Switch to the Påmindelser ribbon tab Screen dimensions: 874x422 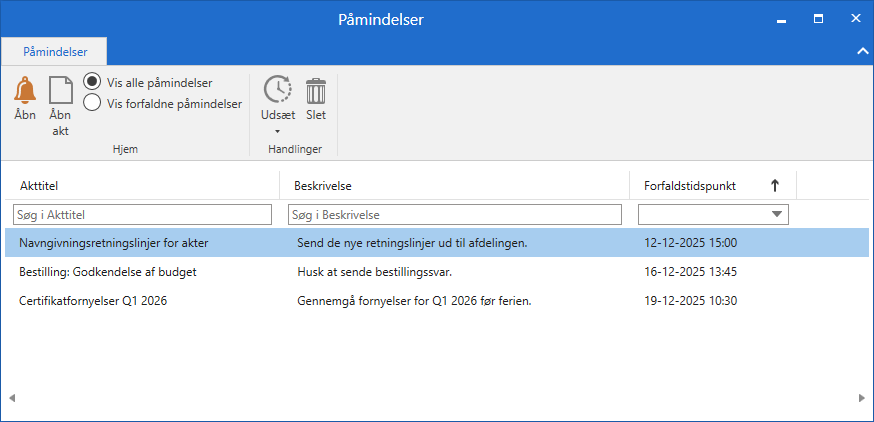(55, 52)
